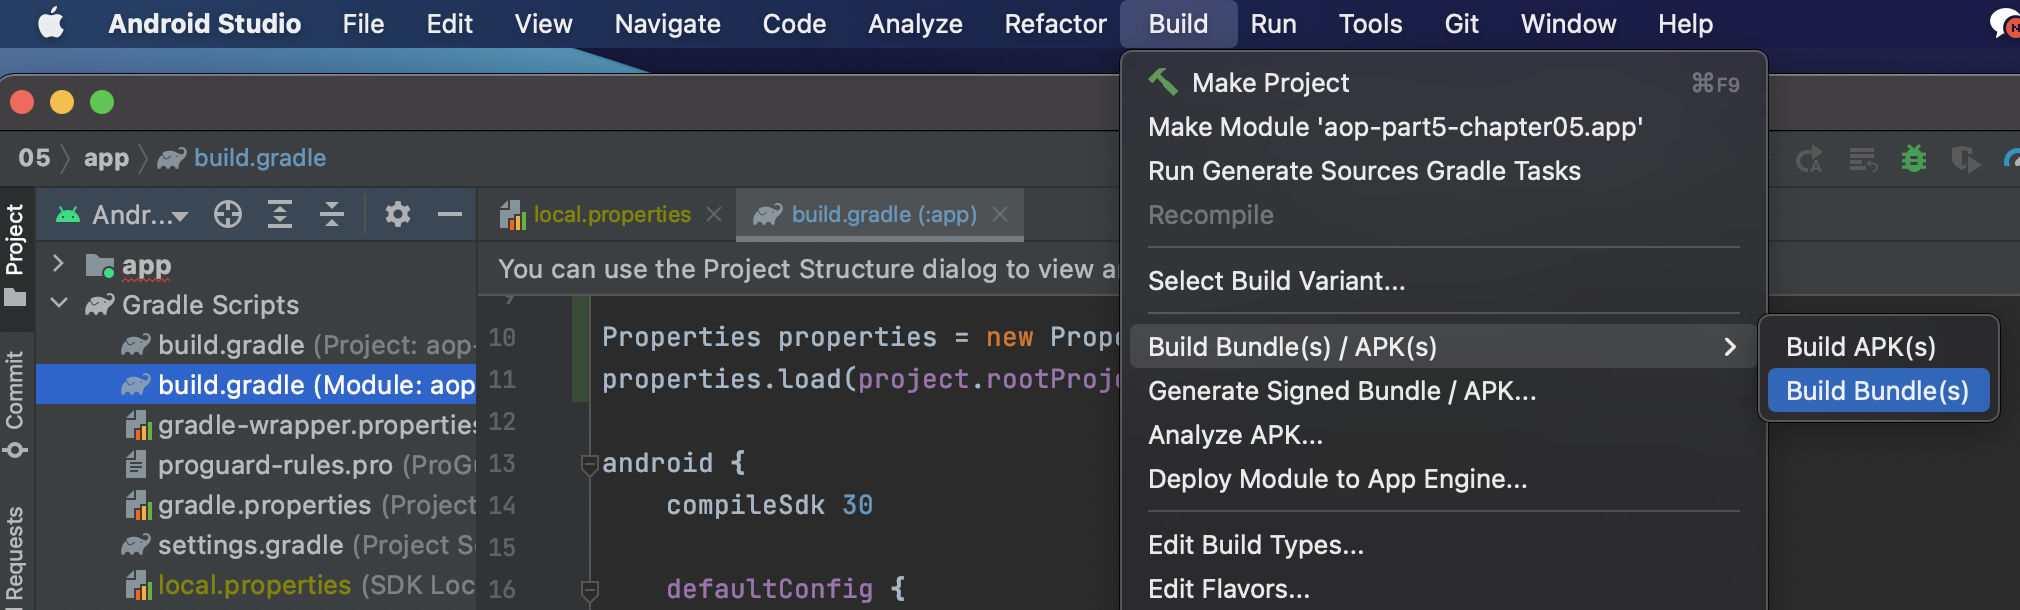This screenshot has width=2020, height=610.
Task: Open the Git menu
Action: (x=1461, y=23)
